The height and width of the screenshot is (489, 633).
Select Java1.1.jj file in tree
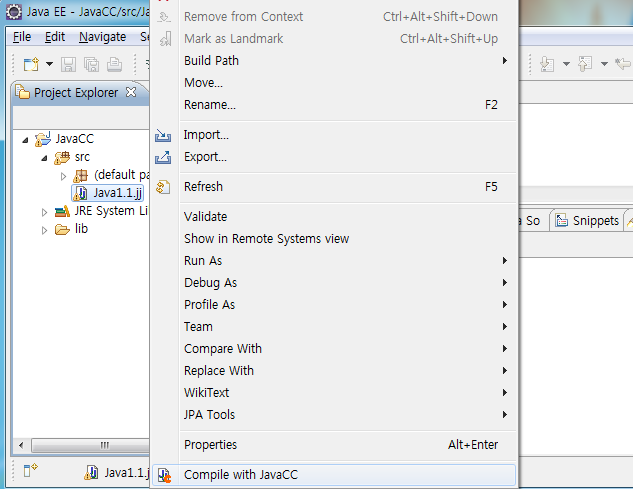coord(108,193)
